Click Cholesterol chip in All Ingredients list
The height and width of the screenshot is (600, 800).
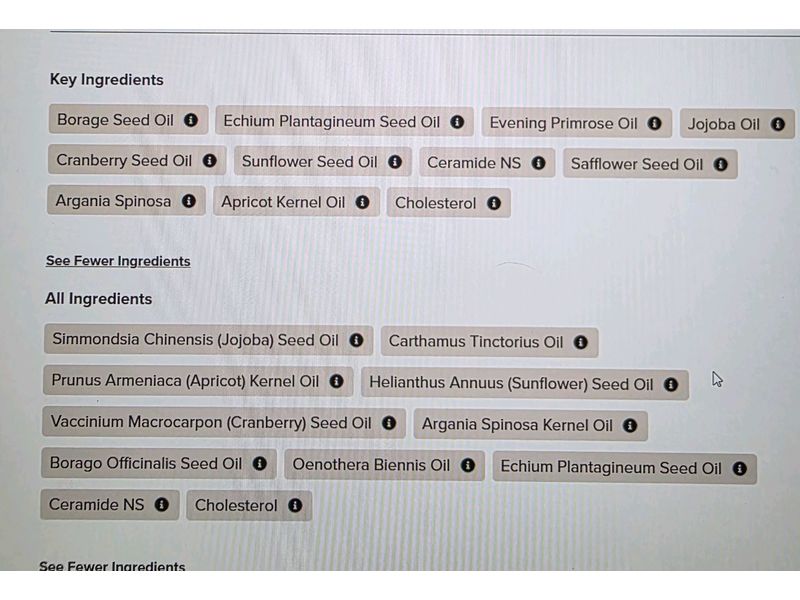click(x=236, y=505)
